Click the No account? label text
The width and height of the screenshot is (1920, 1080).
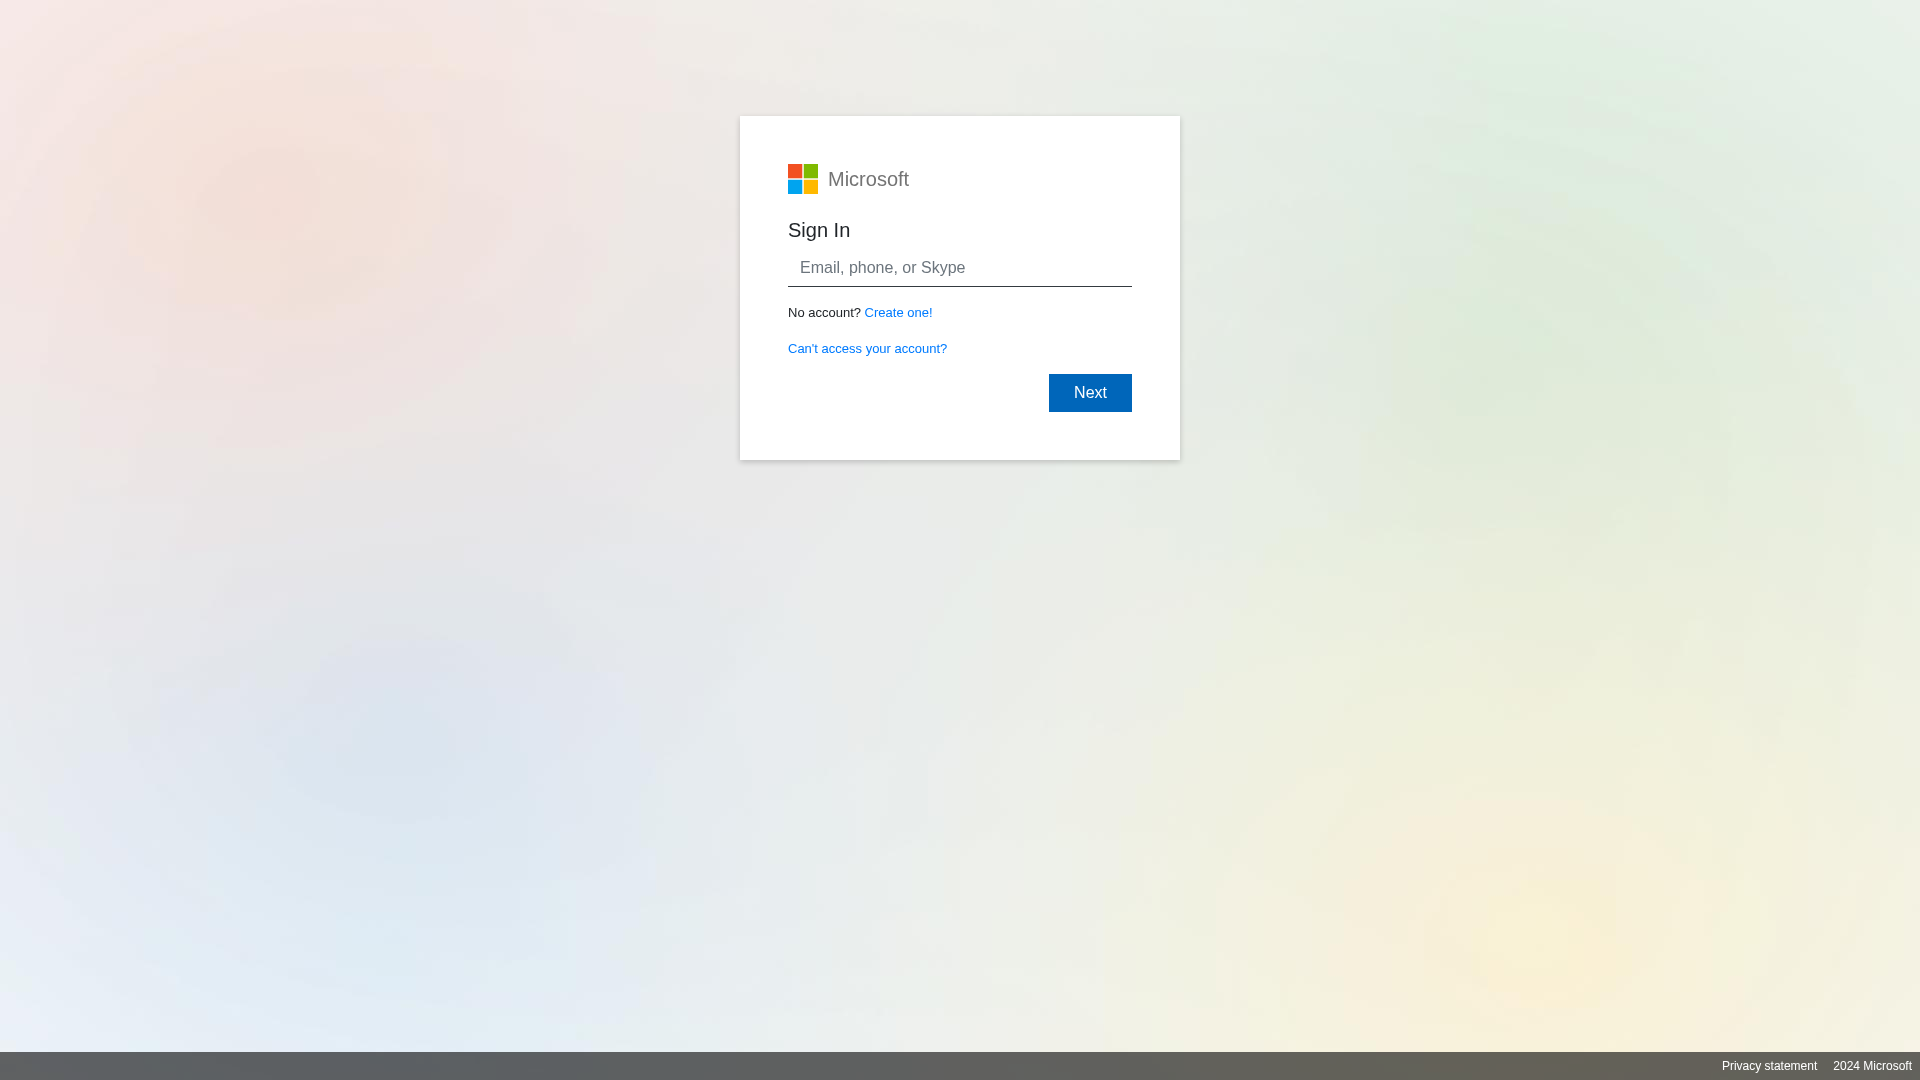coord(824,313)
